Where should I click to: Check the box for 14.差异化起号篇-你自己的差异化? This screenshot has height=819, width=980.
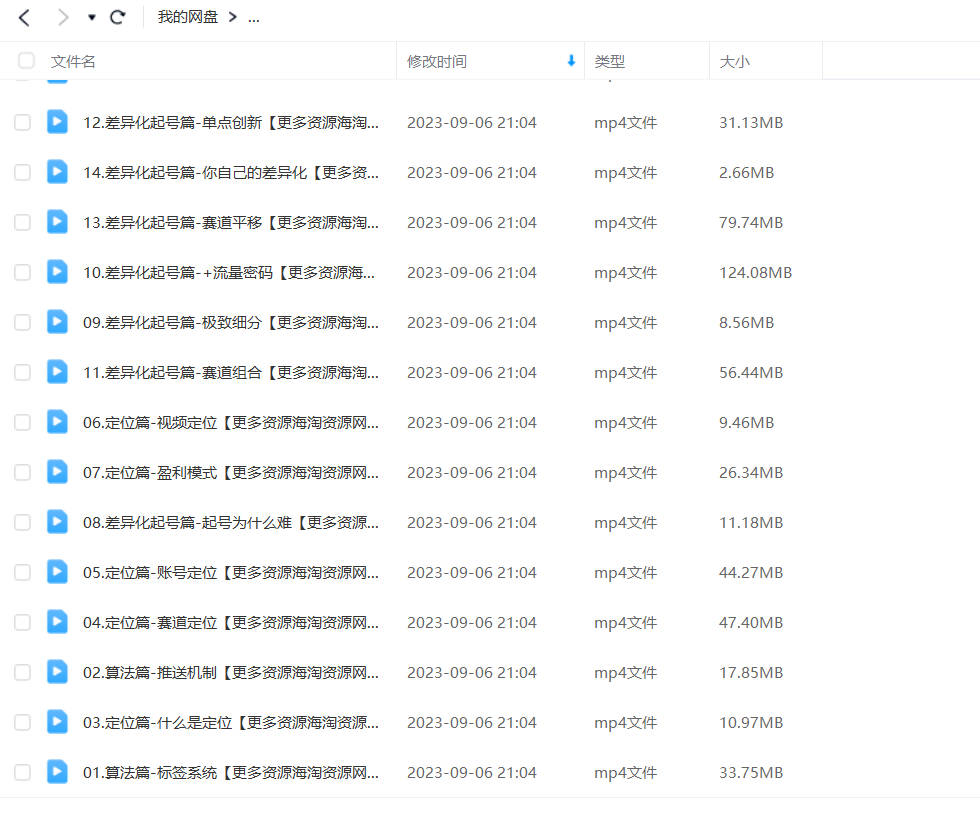[22, 172]
